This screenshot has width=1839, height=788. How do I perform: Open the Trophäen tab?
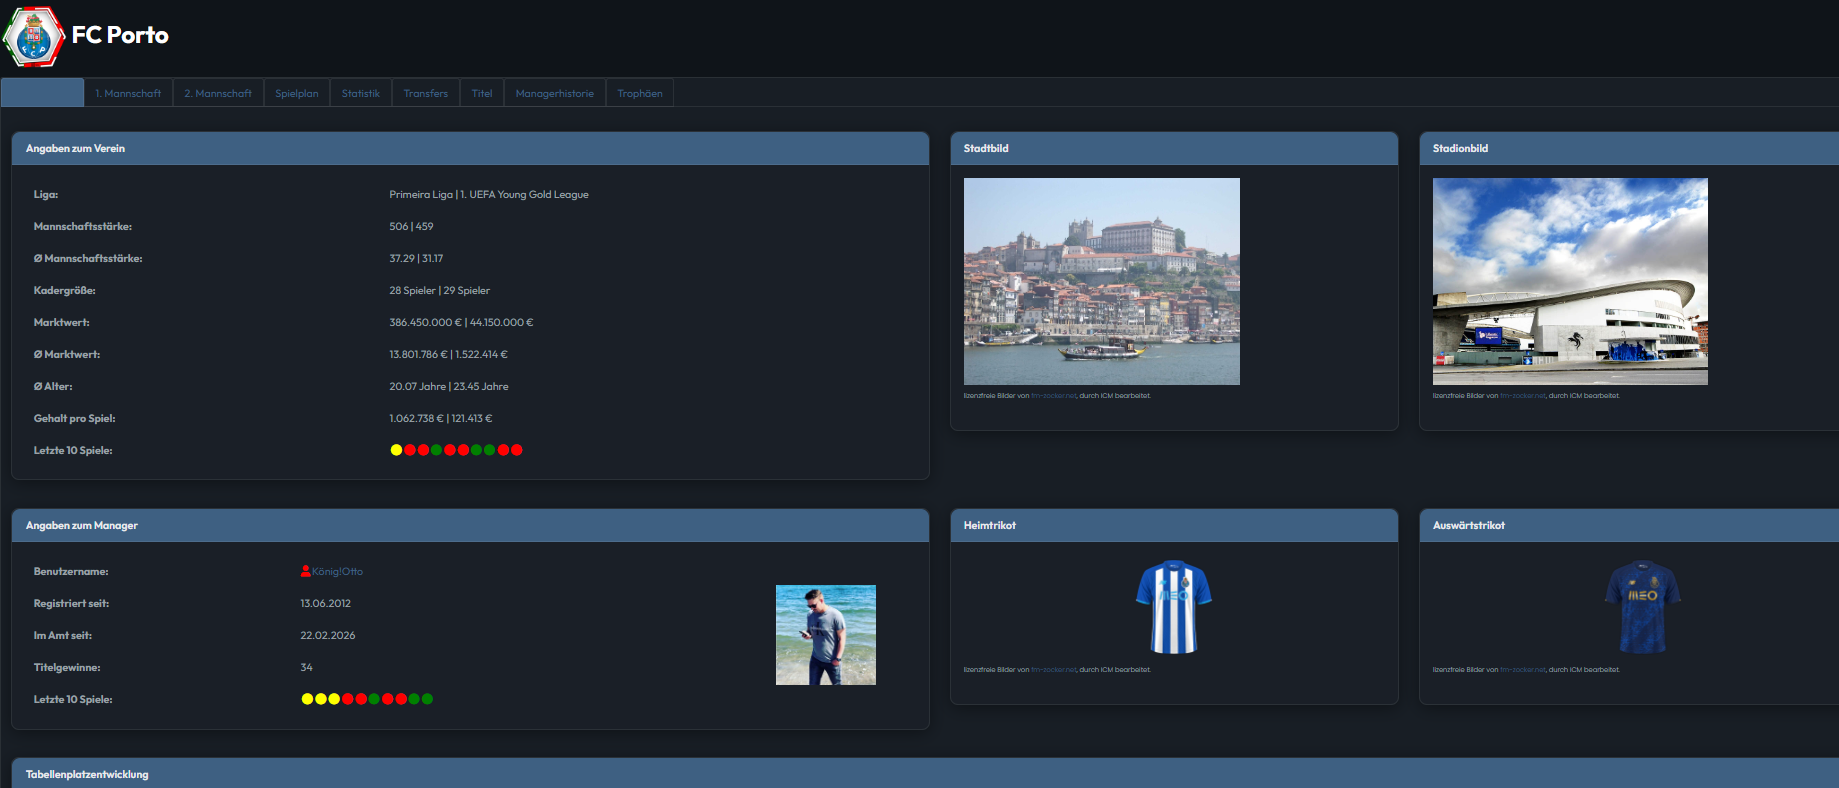pyautogui.click(x=640, y=93)
